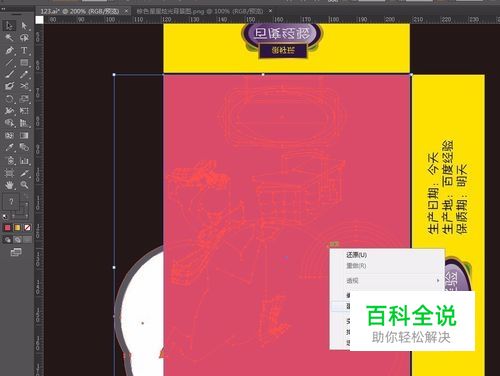Select the Direct Selection tool
This screenshot has height=376, width=500.
pyautogui.click(x=24, y=26)
